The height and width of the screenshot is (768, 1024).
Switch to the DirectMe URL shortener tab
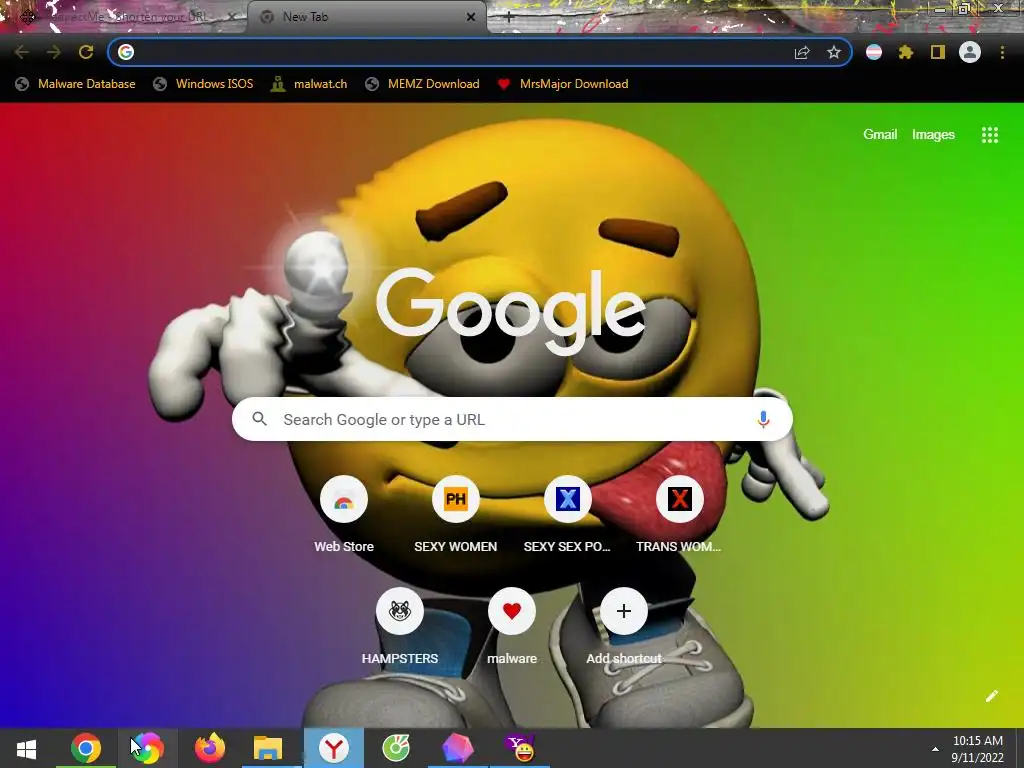(124, 17)
